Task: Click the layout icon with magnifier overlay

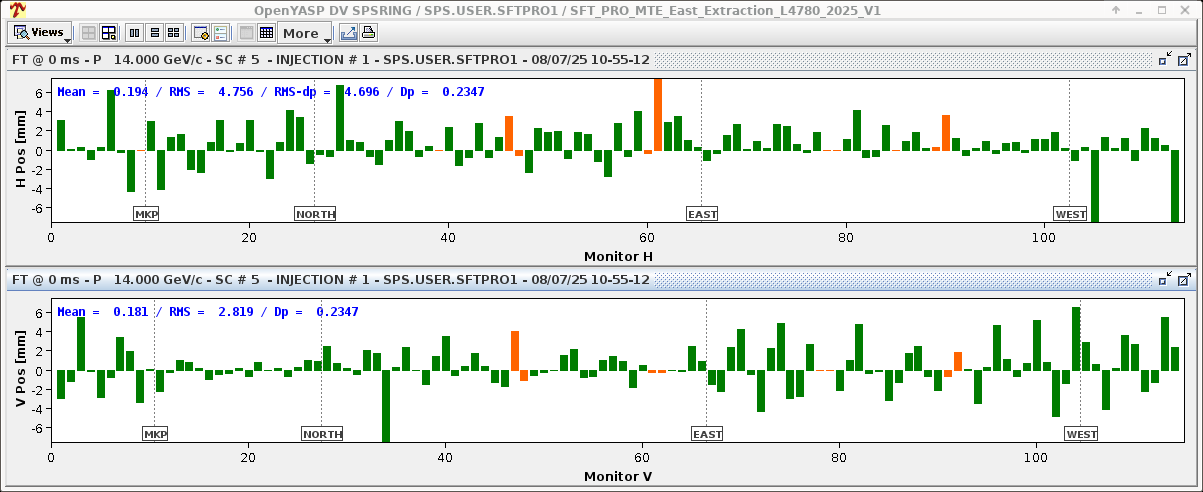Action: [x=109, y=33]
